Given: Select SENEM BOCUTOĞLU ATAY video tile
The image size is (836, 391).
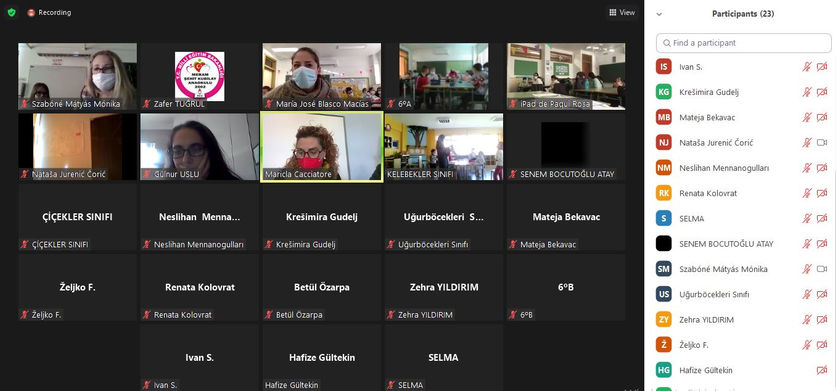Looking at the screenshot, I should [566, 147].
